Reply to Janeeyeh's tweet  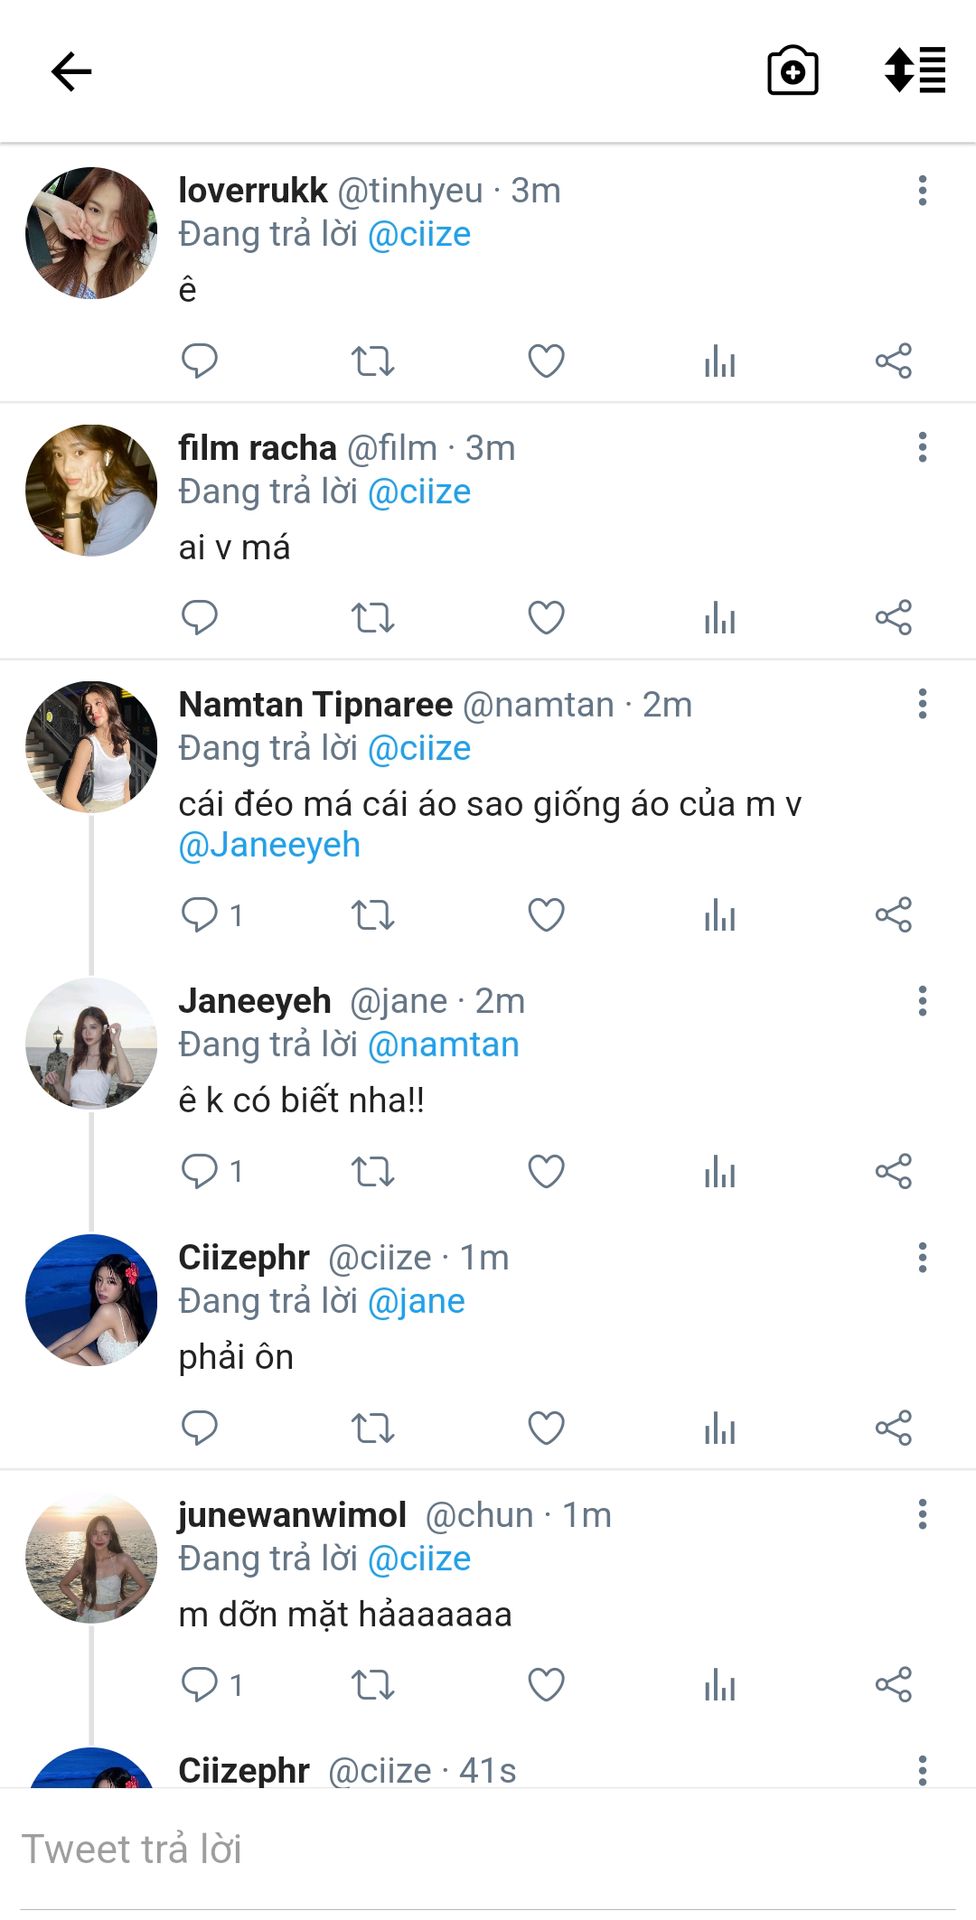pos(200,1171)
